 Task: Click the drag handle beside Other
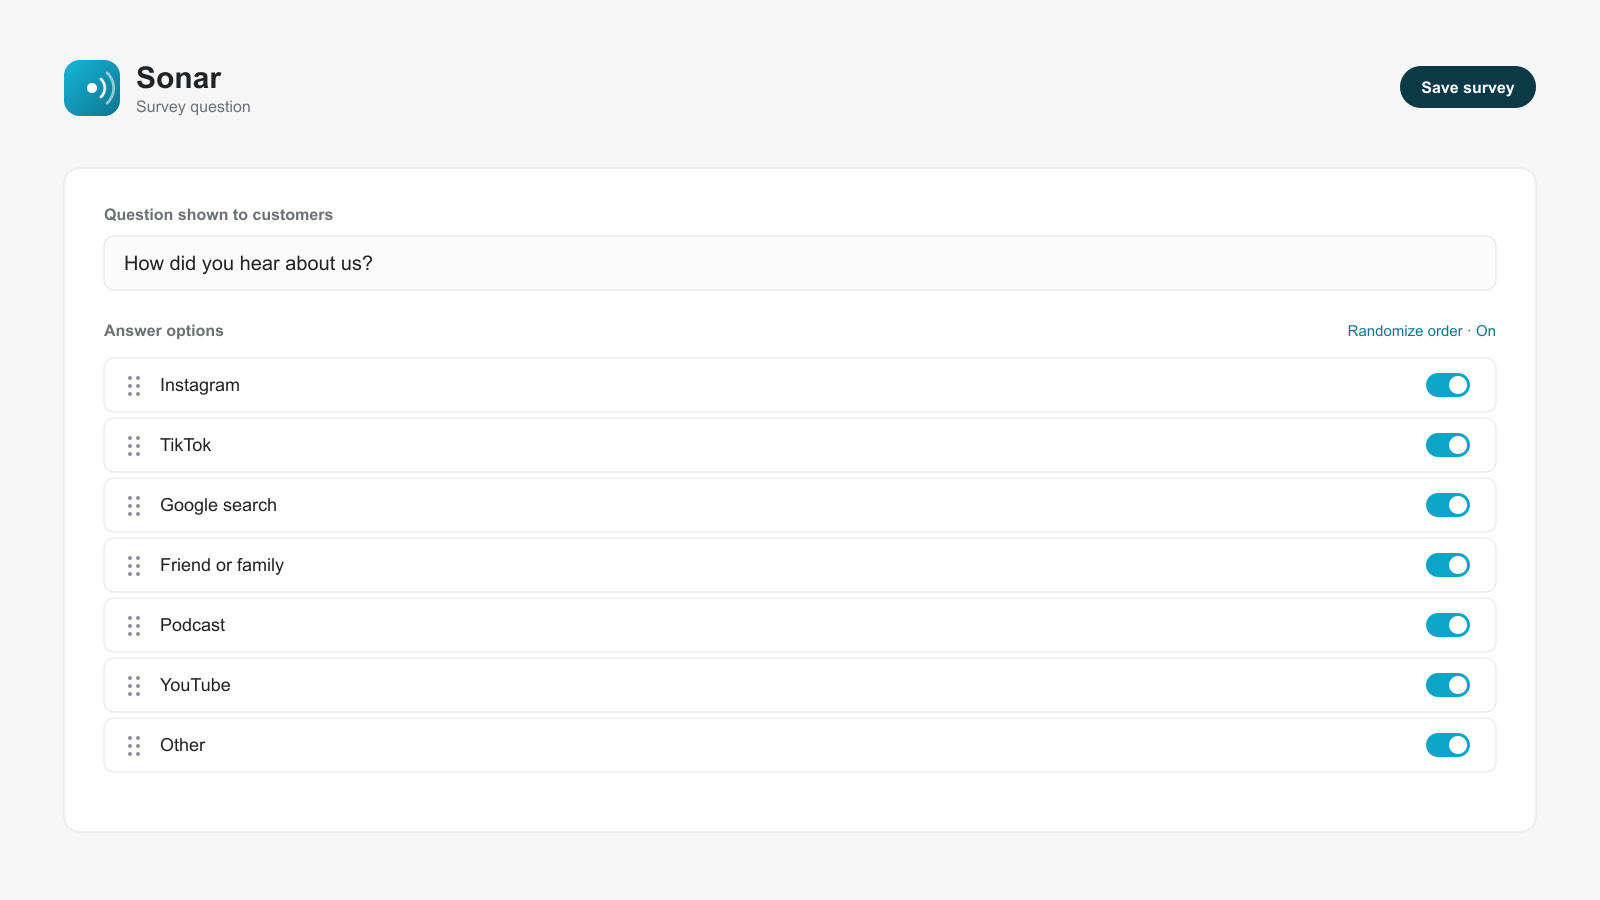coord(134,746)
